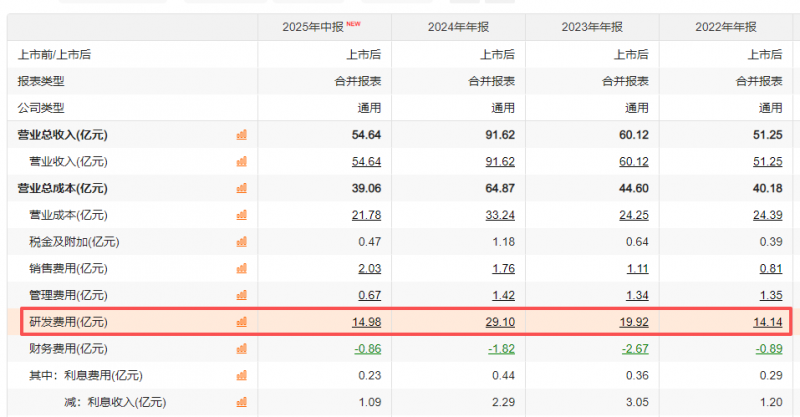Open chart icon for 利息费用 row
Viewport: 800px width, 417px height.
(242, 376)
